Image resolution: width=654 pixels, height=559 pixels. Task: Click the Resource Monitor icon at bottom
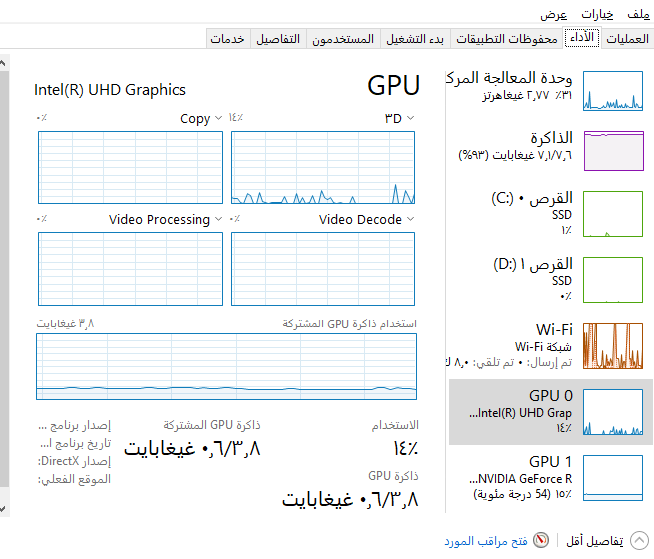541,540
